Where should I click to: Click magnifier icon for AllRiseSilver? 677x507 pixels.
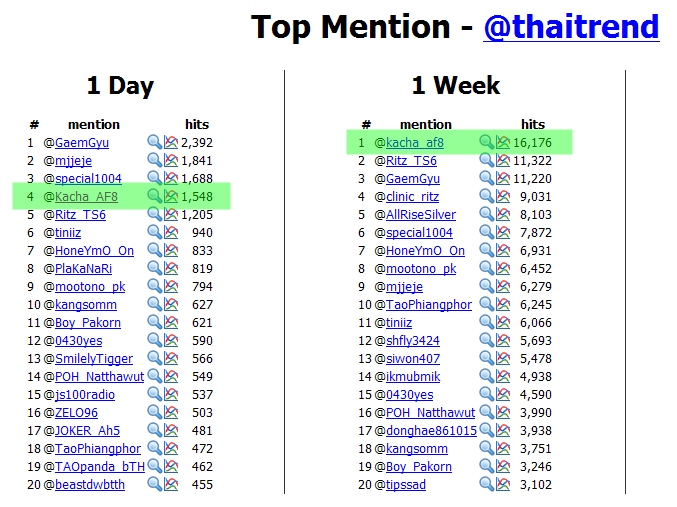[486, 214]
